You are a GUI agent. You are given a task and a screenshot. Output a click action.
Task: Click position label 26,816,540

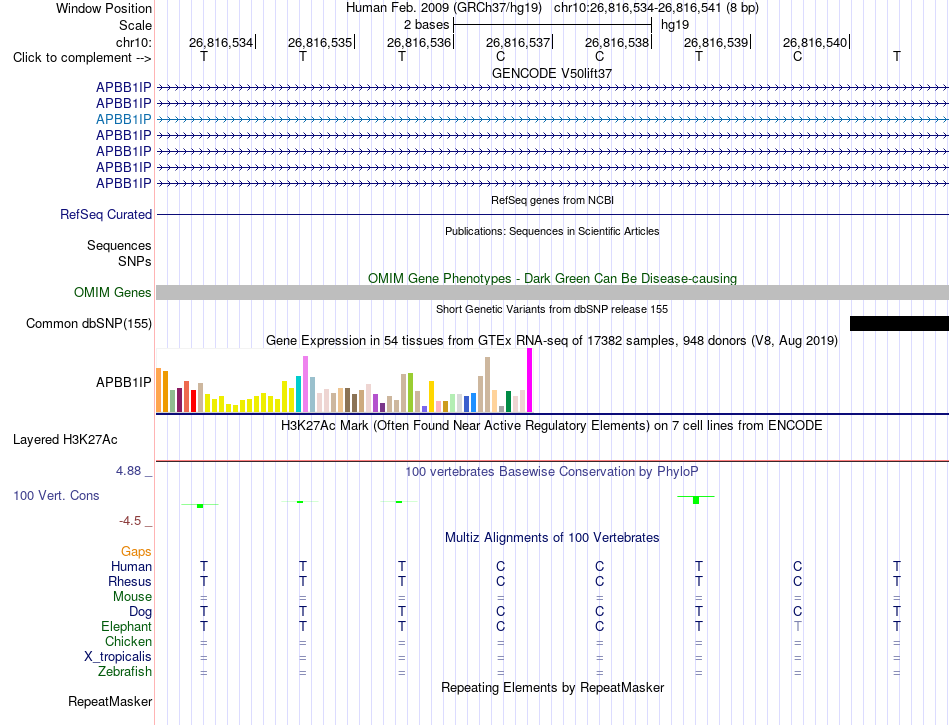(814, 42)
